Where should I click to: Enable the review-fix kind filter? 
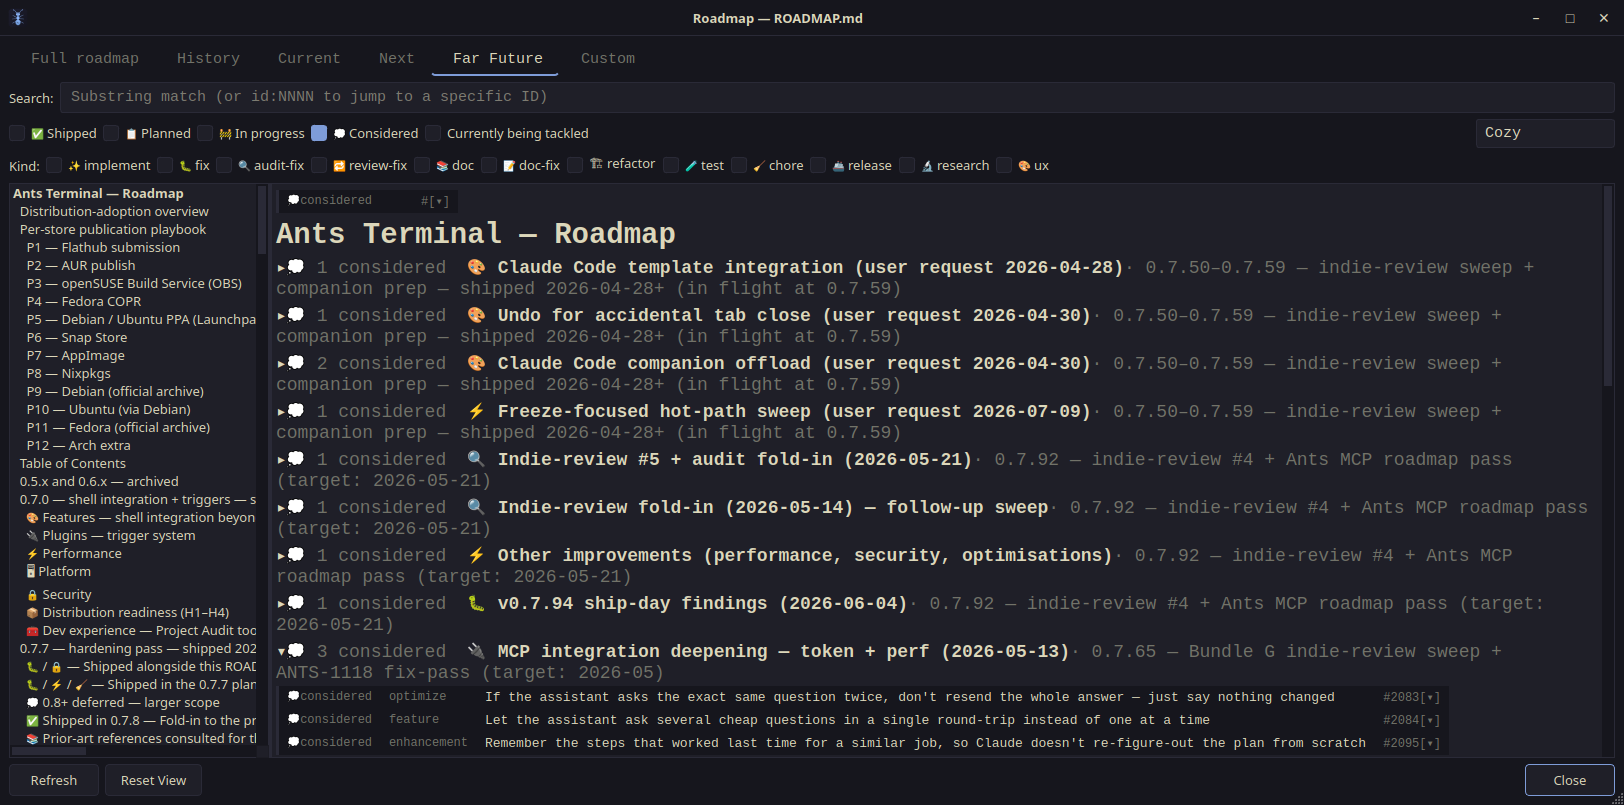[319, 165]
